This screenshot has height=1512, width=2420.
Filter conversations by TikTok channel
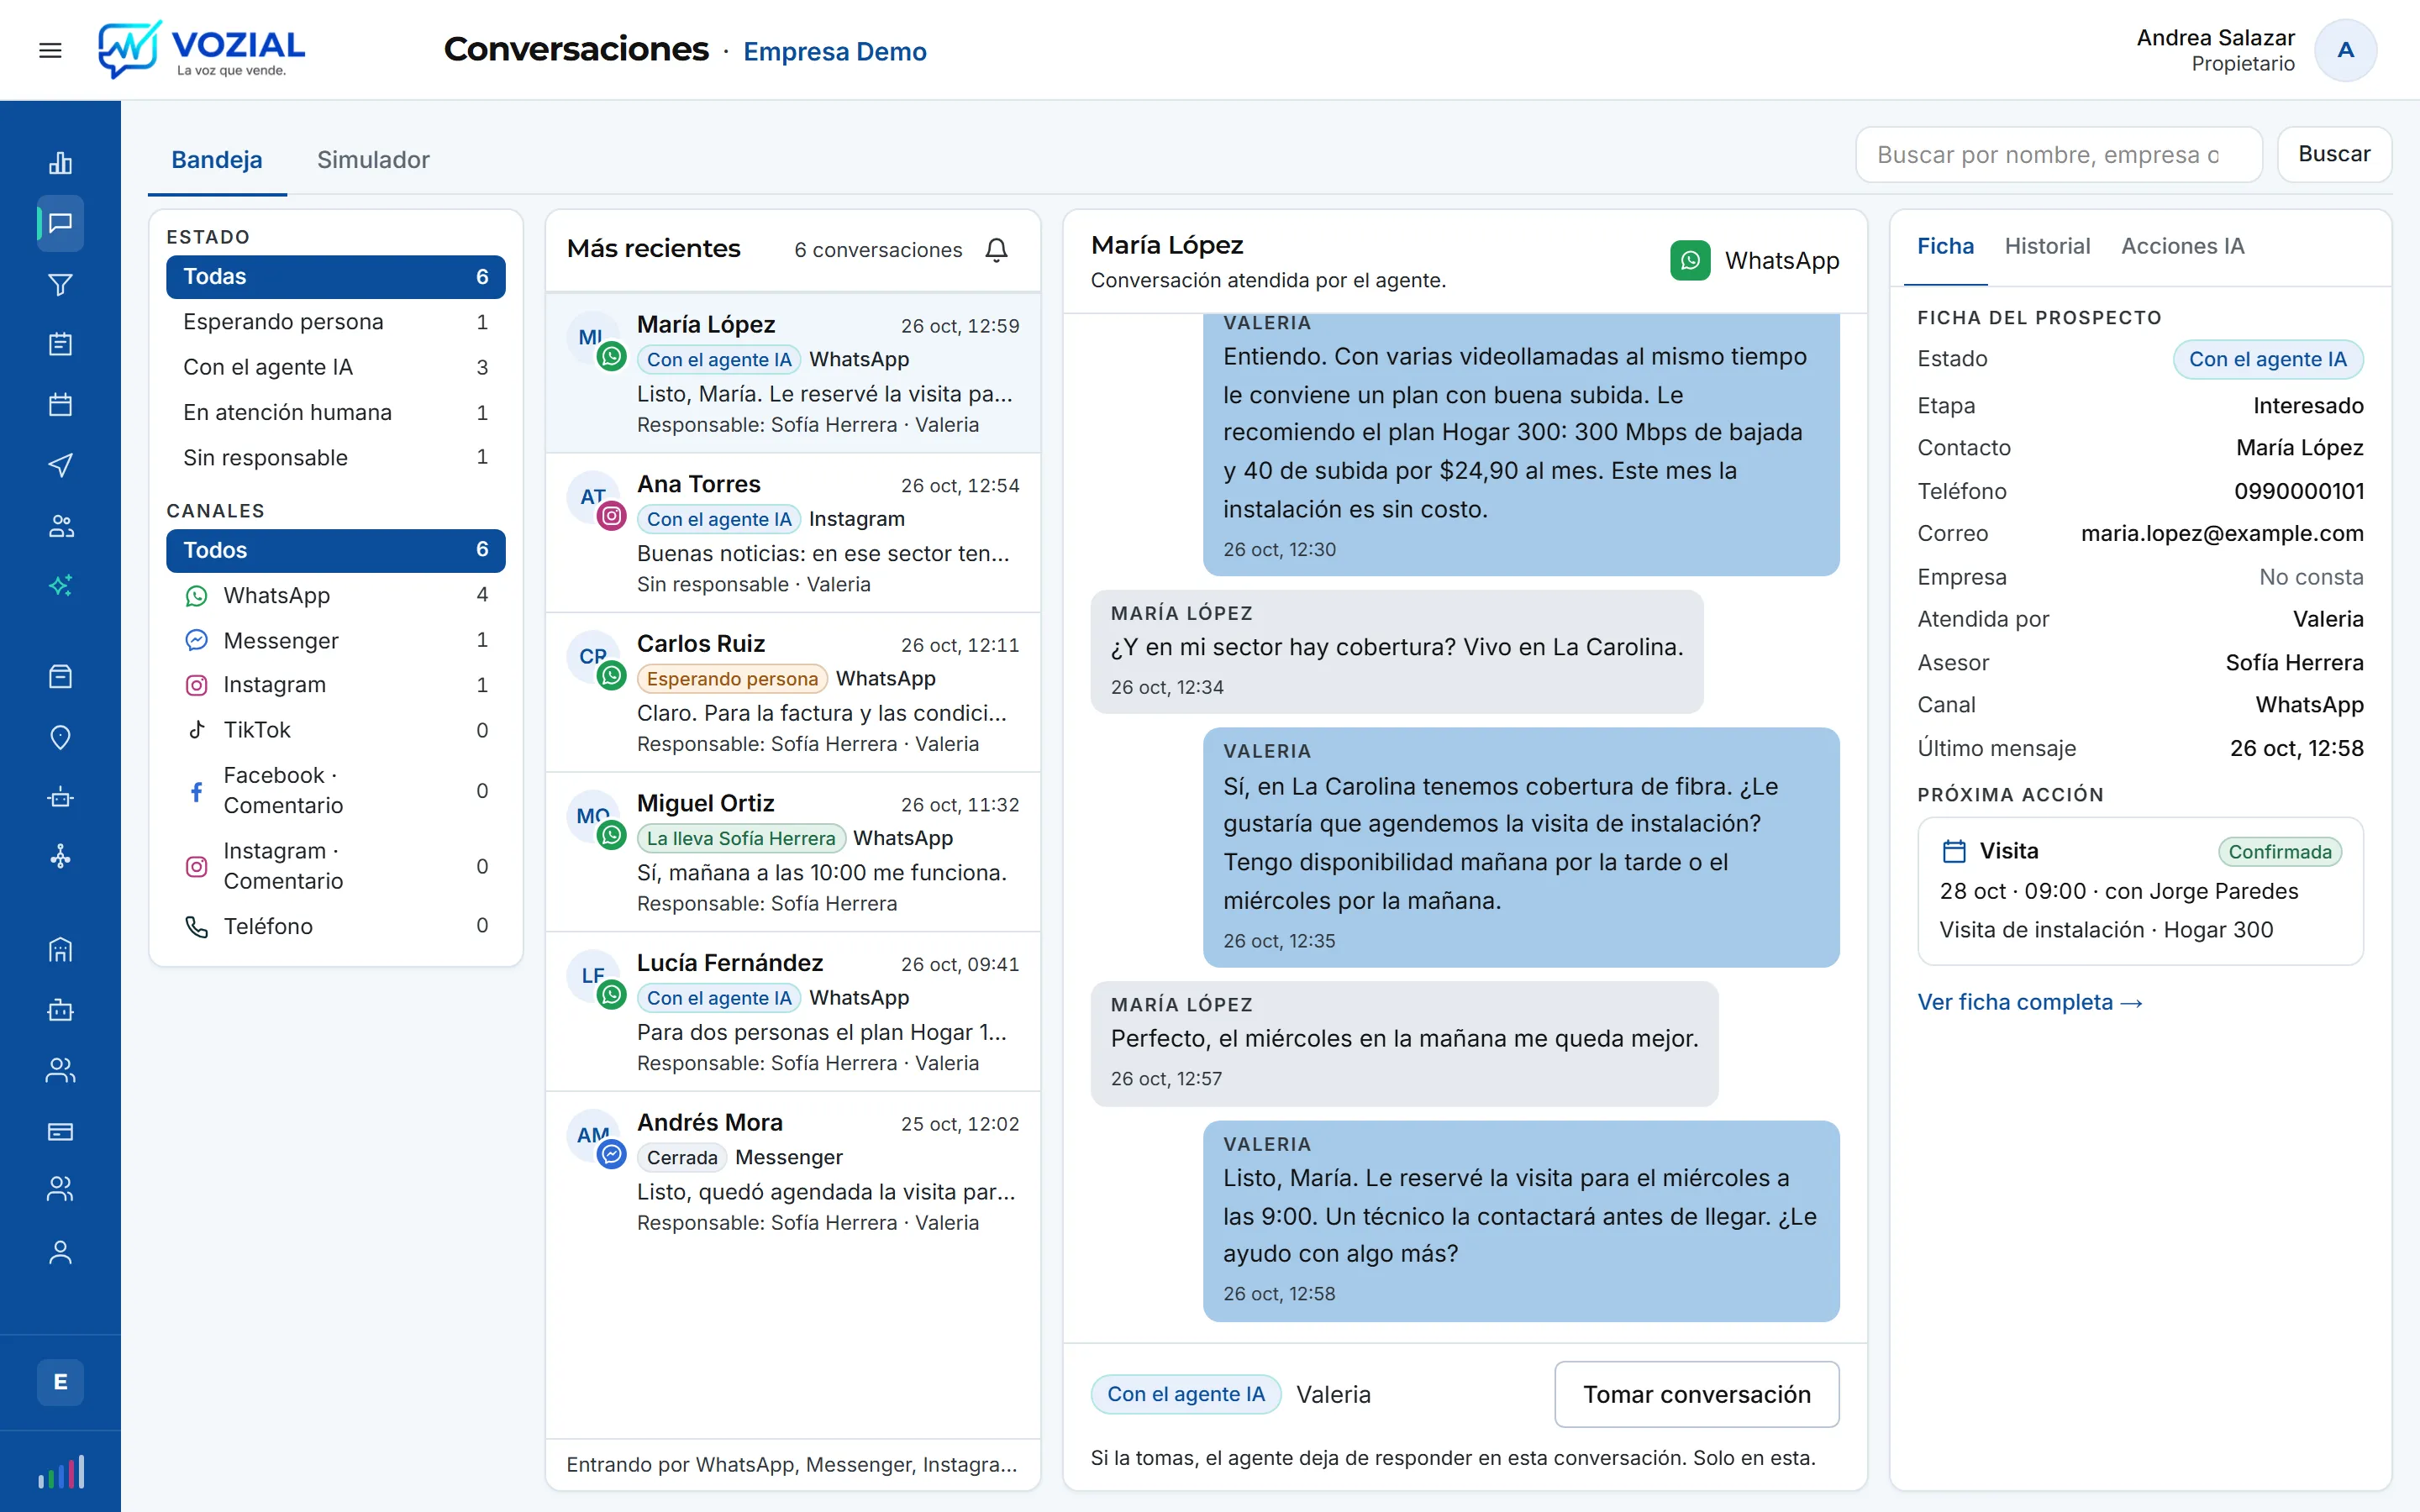click(x=335, y=730)
